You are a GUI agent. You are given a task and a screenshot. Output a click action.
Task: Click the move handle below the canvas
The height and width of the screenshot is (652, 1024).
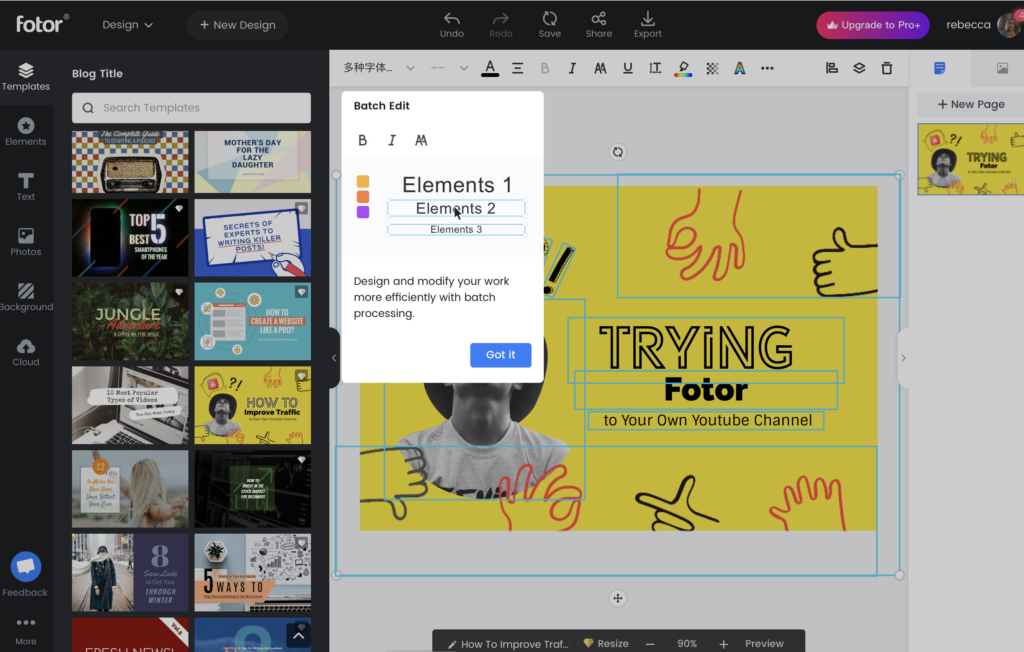pos(617,598)
